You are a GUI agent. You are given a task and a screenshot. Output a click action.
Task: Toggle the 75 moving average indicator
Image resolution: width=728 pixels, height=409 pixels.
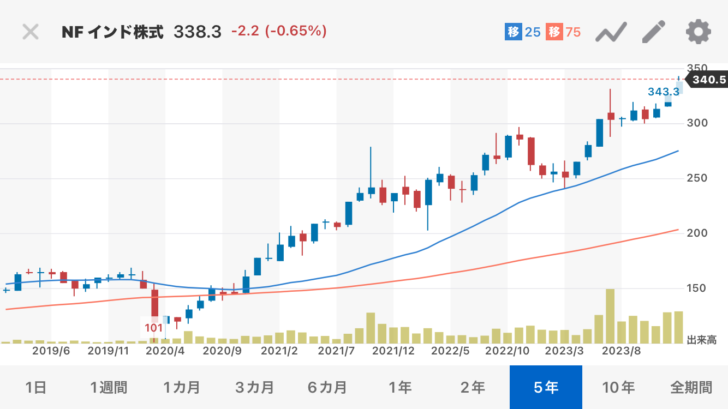(x=566, y=32)
